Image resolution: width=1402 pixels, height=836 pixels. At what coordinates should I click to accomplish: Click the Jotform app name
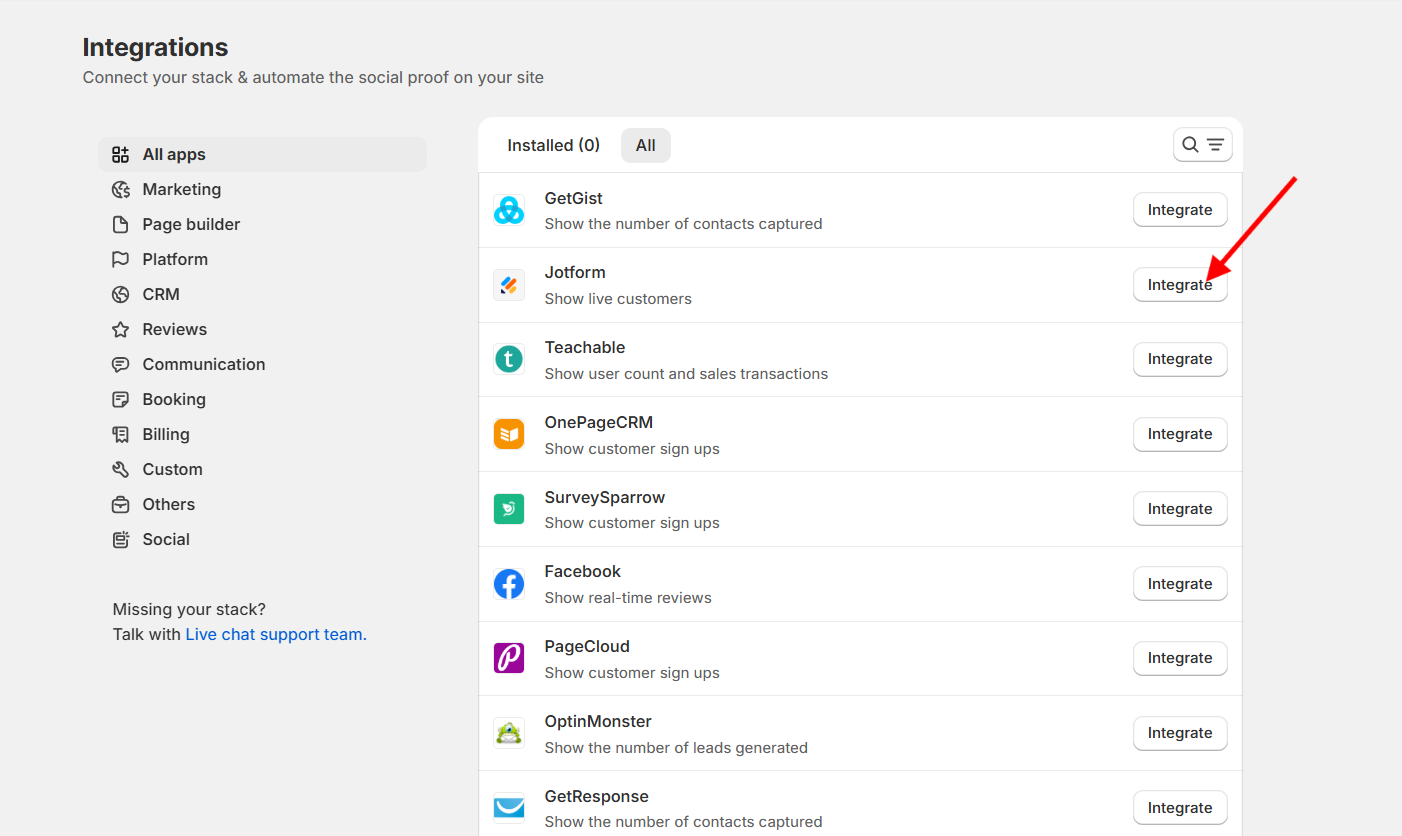(x=575, y=272)
